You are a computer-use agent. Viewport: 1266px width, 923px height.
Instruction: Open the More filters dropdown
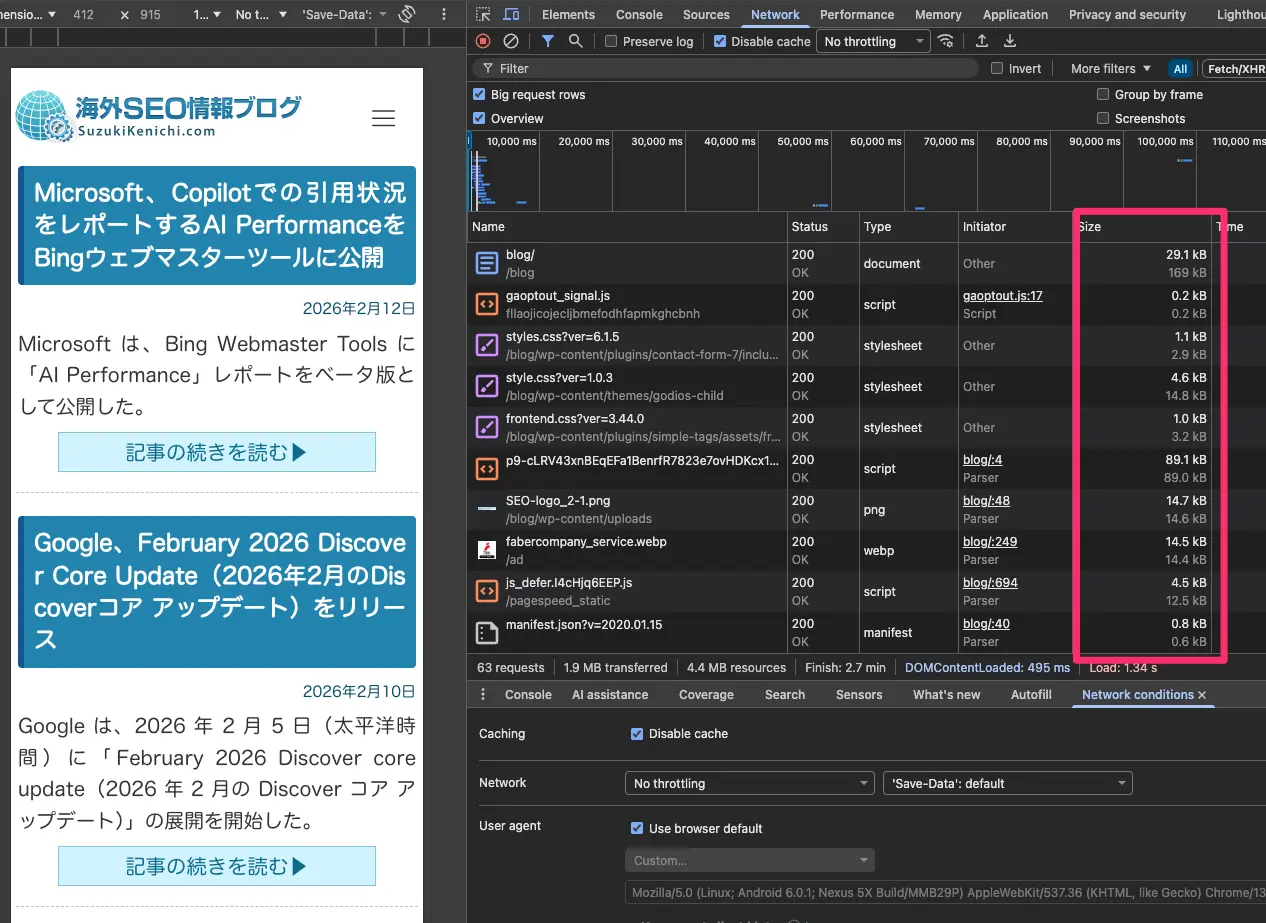[x=1108, y=68]
